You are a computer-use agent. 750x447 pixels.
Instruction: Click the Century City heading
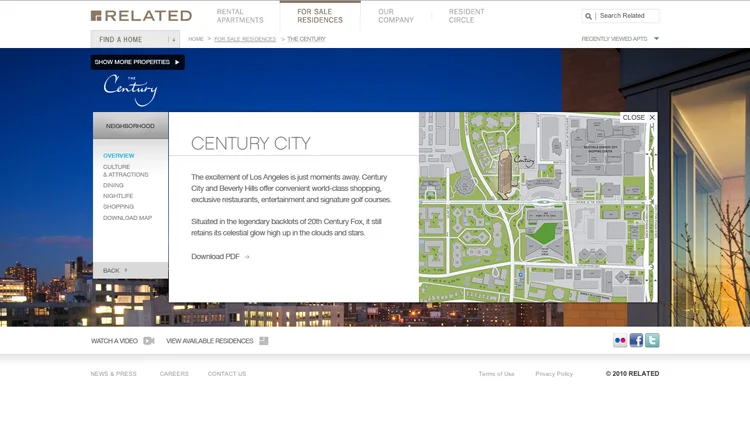point(251,143)
